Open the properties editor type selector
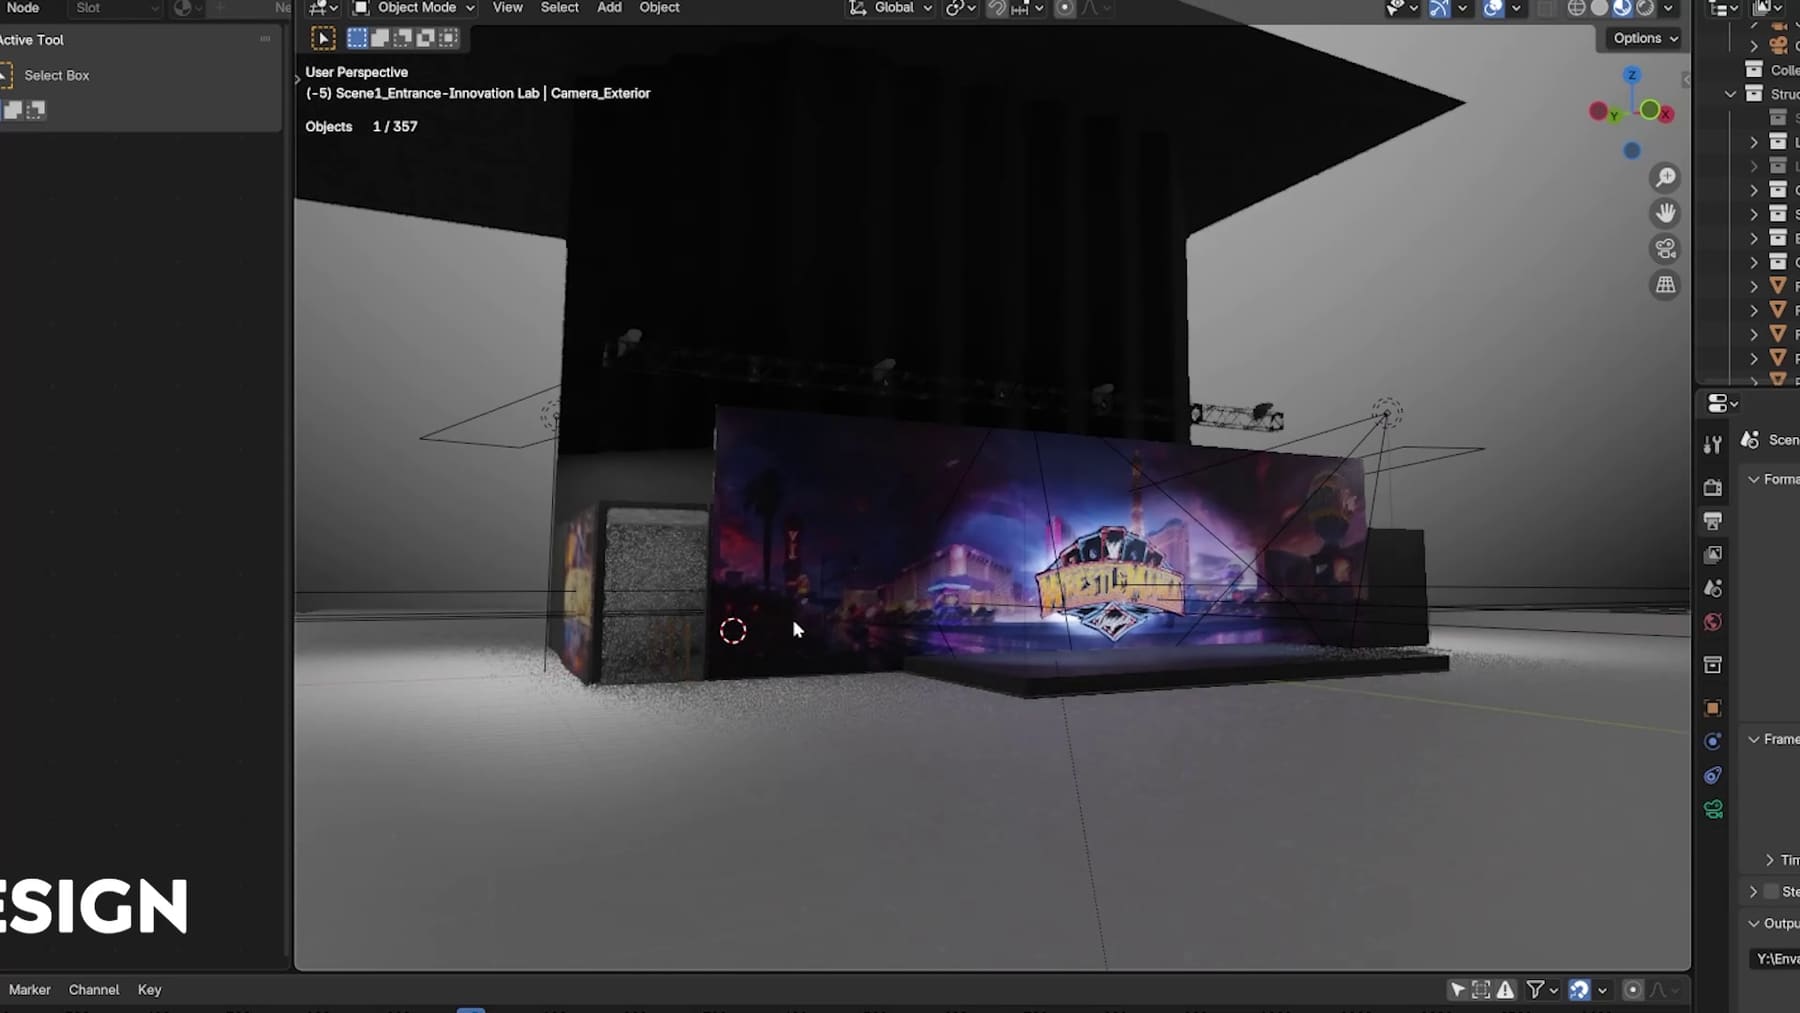This screenshot has height=1013, width=1800. coord(1722,404)
